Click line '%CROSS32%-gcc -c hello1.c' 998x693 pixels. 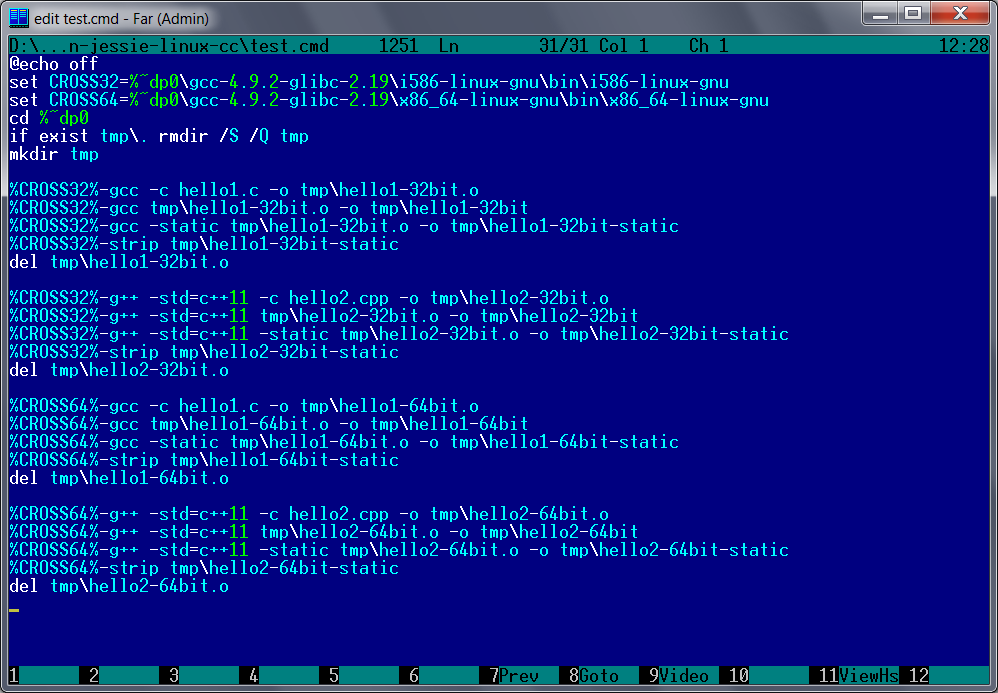[x=244, y=190]
